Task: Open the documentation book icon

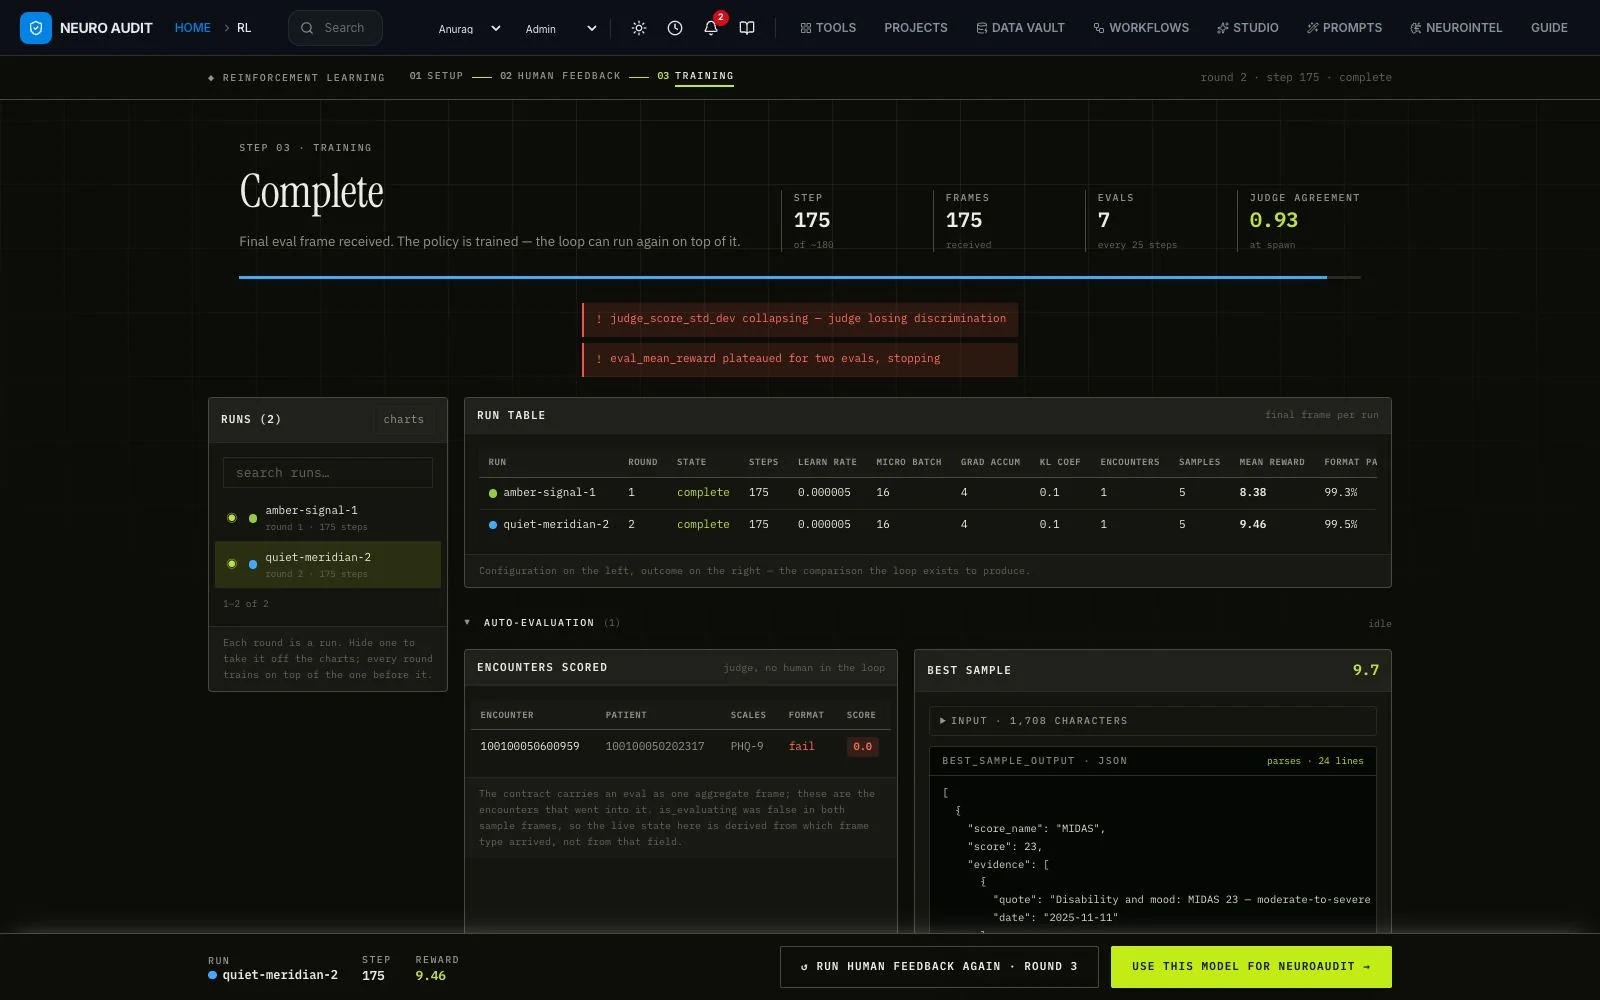Action: coord(747,28)
